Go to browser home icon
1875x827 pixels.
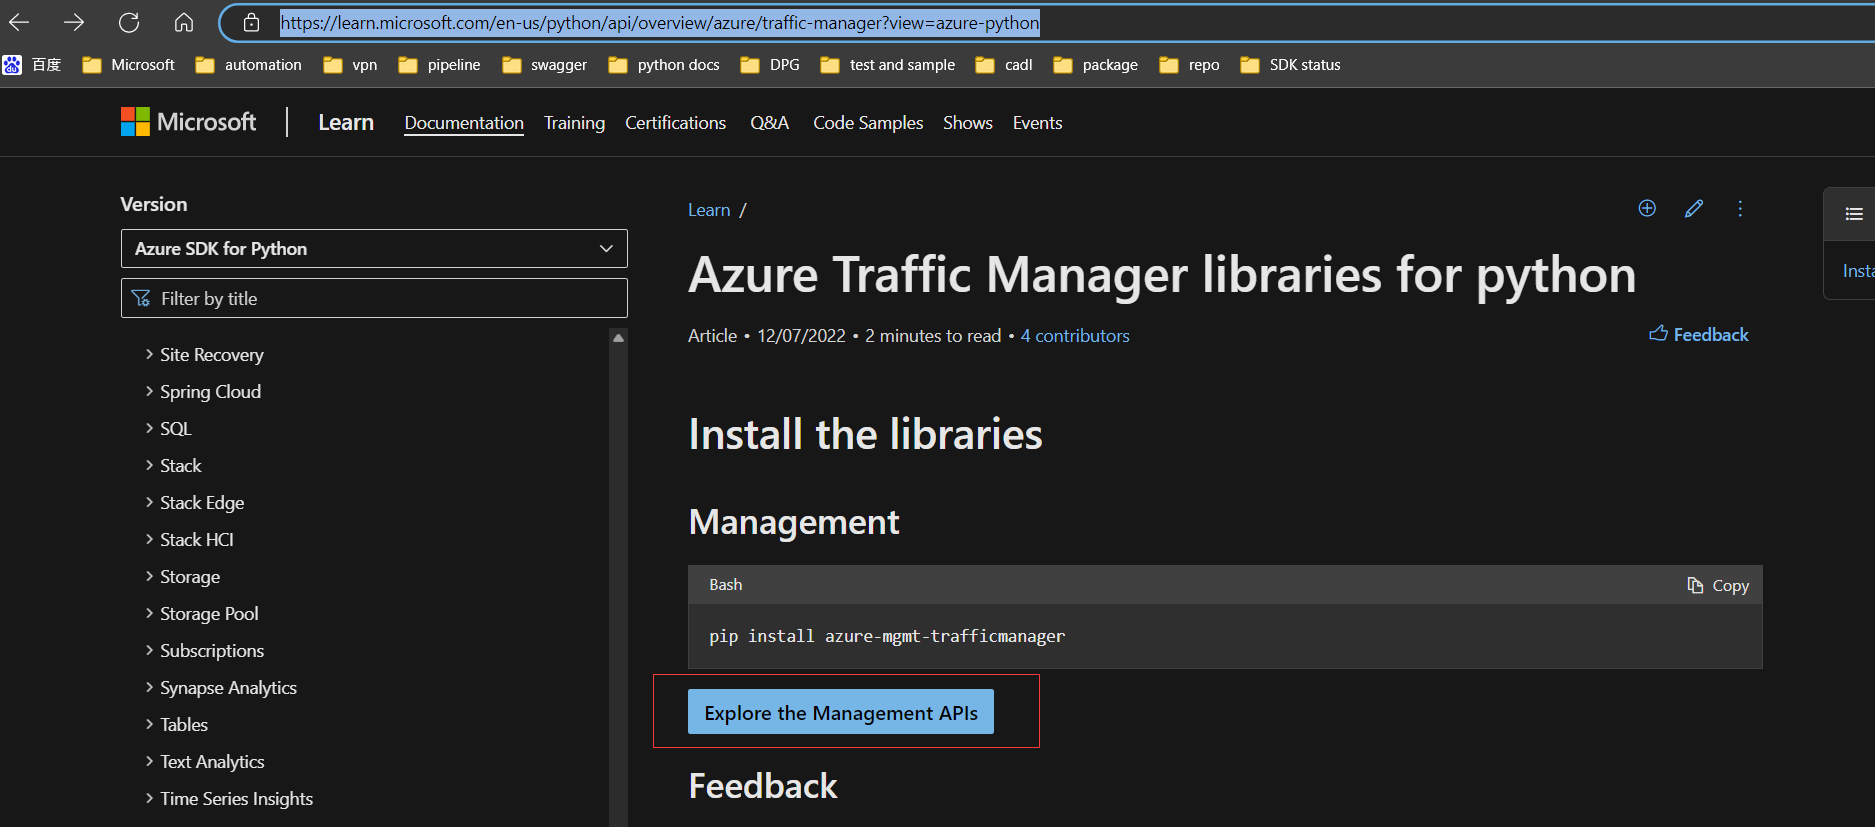(x=184, y=22)
